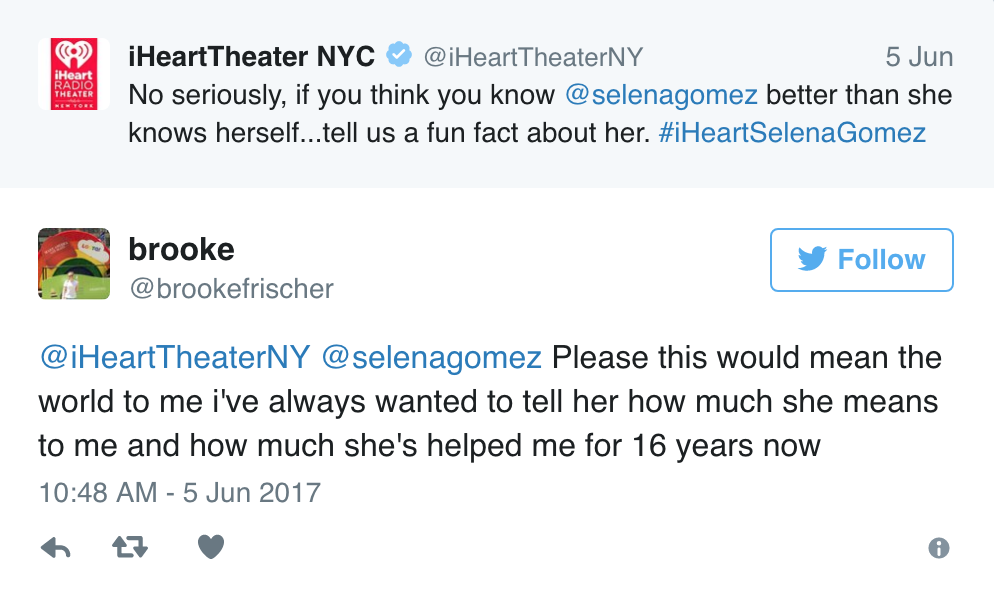Screen dimensions: 994x590
Task: Retweet brooke's tweet
Action: click(x=131, y=547)
